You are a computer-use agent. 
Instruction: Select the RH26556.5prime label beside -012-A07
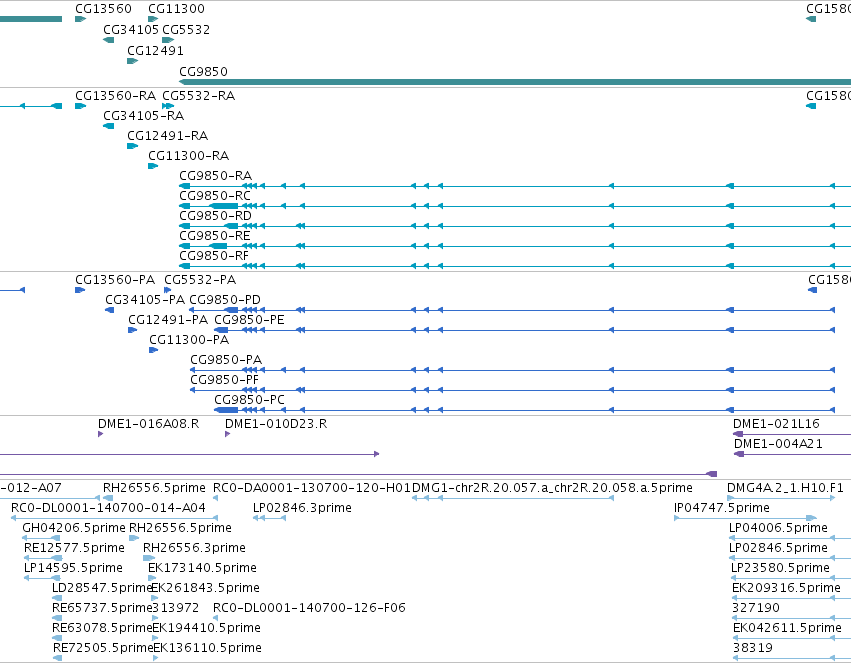pos(154,488)
